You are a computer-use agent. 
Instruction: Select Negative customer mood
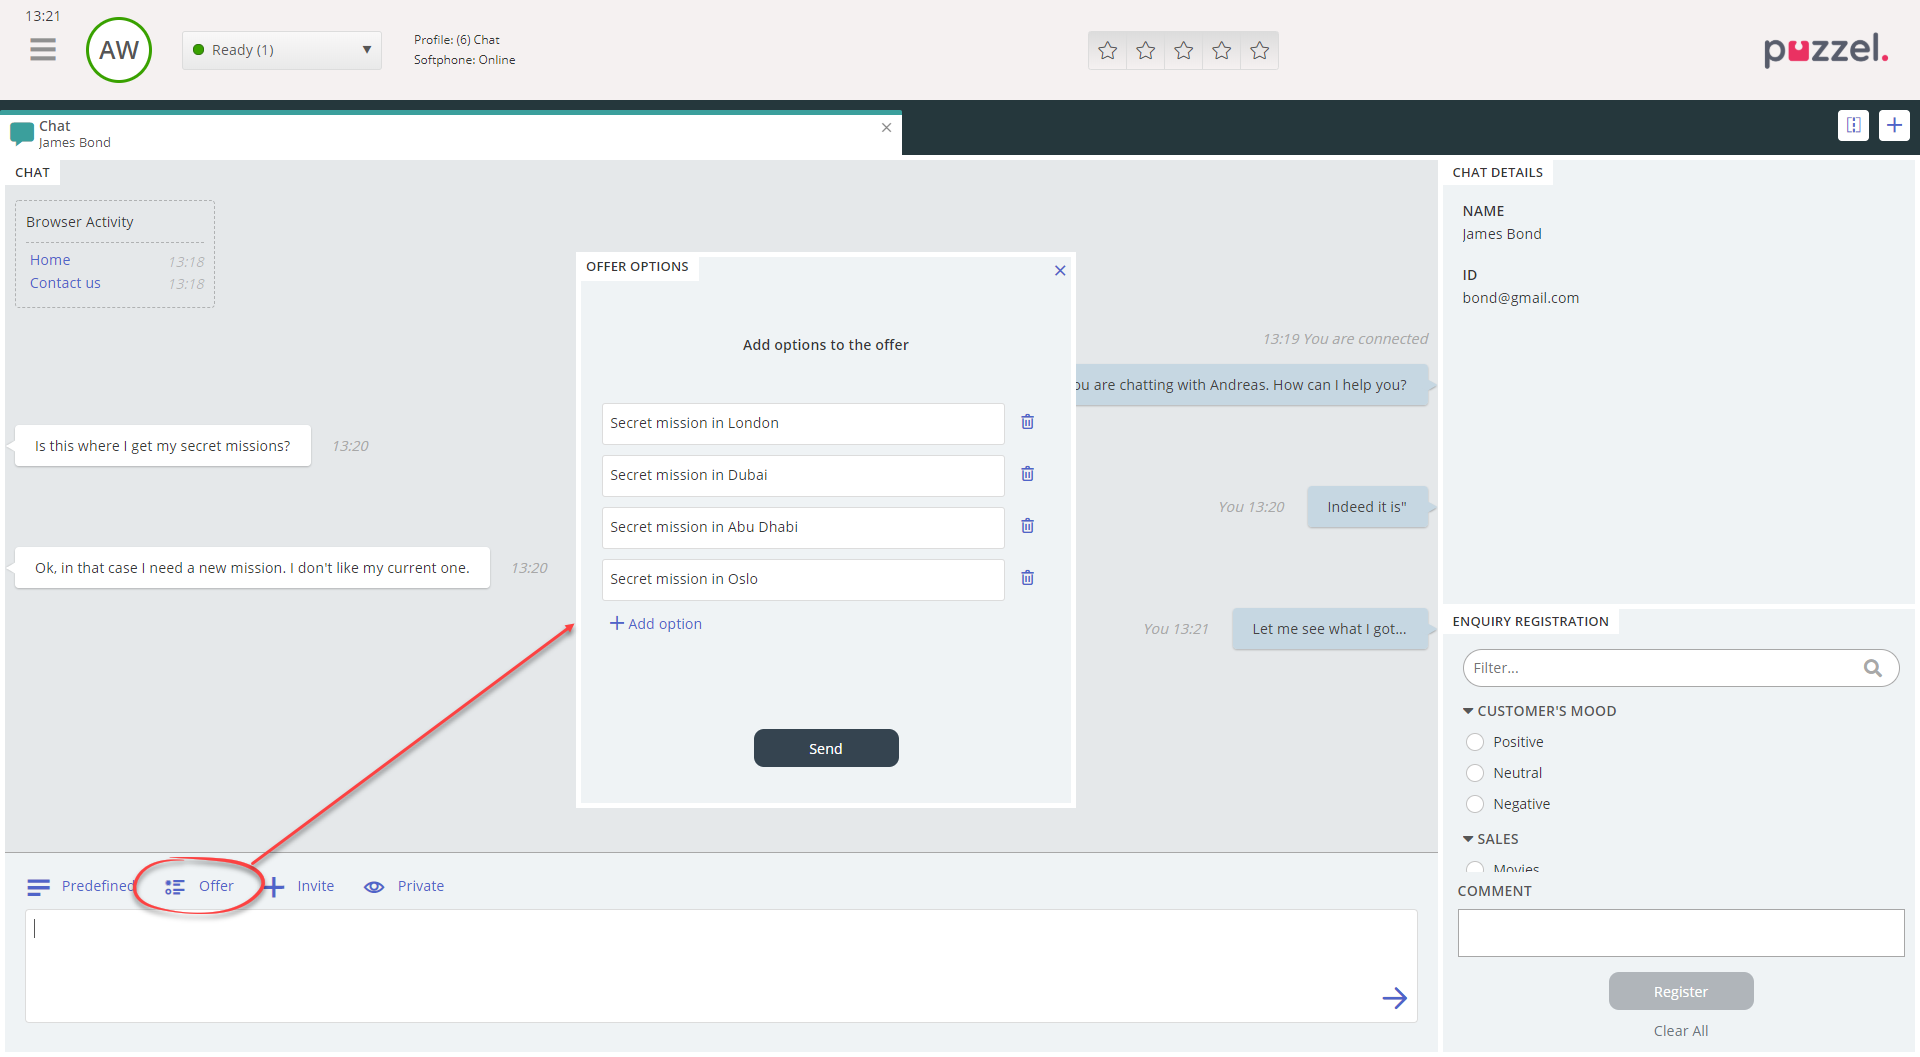point(1475,804)
